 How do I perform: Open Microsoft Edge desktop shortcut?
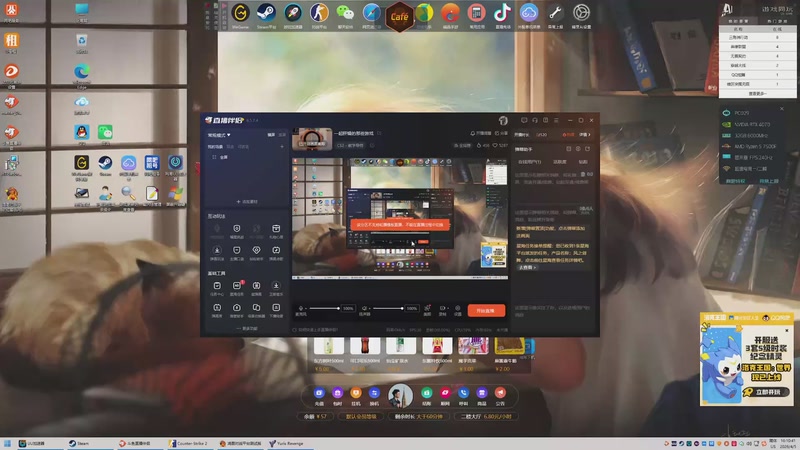(82, 71)
